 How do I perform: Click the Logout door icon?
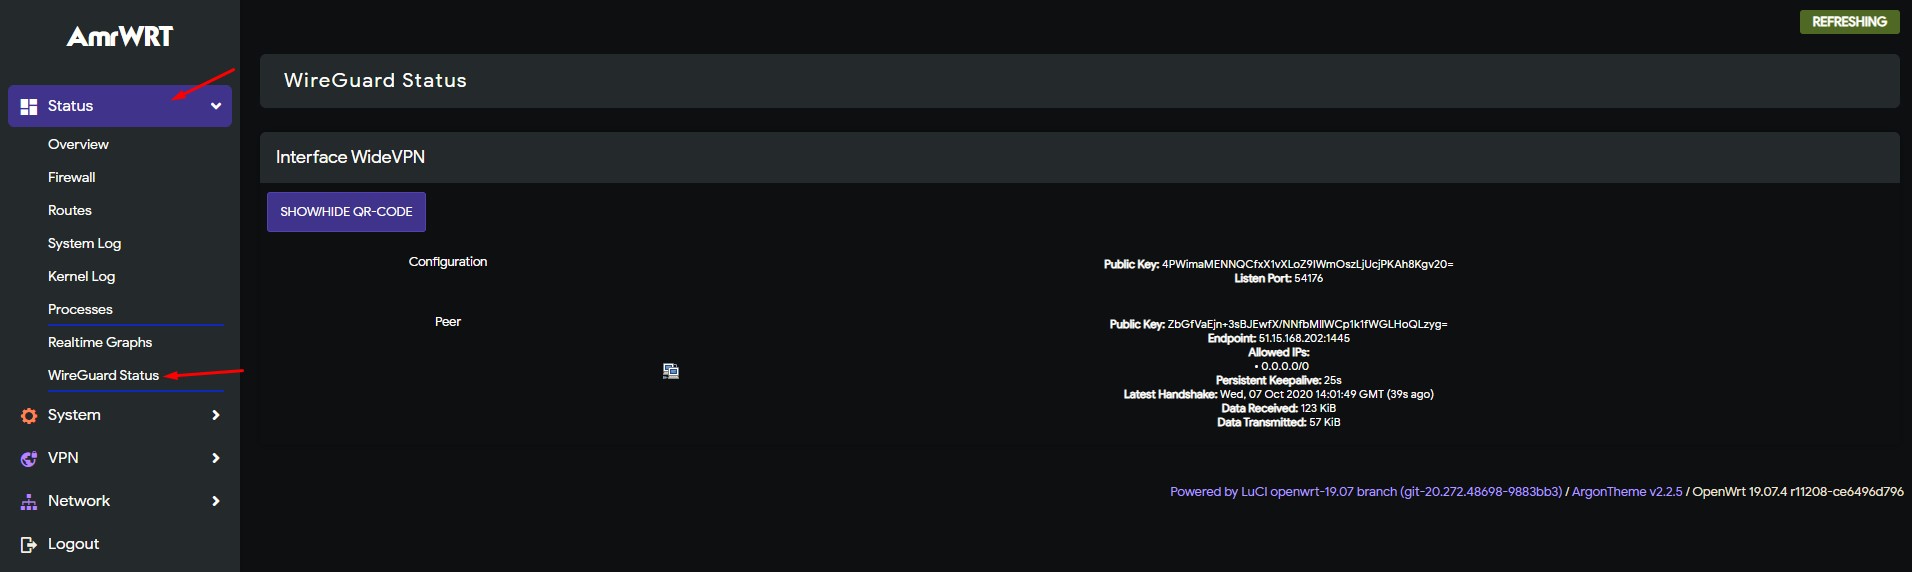(29, 544)
